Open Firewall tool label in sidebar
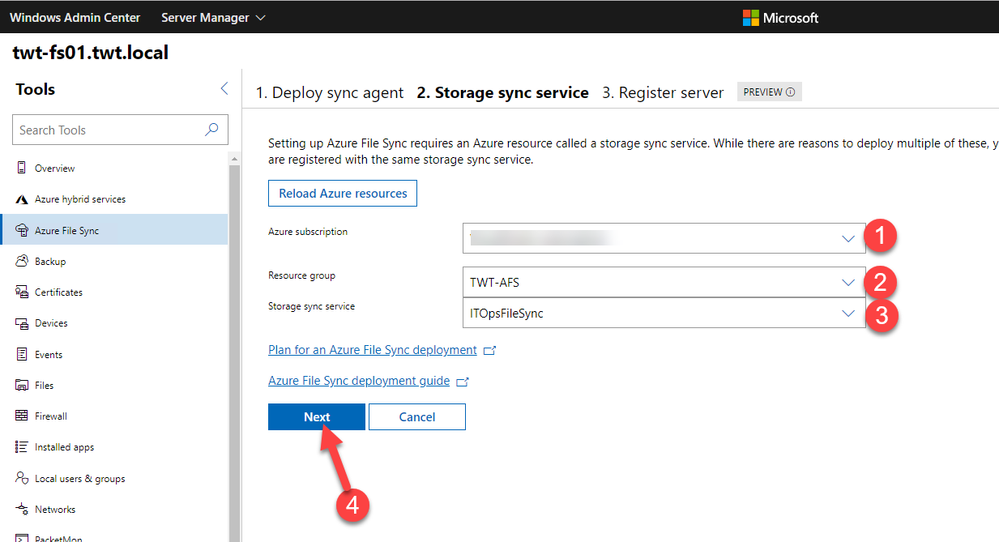999x542 pixels. point(51,417)
